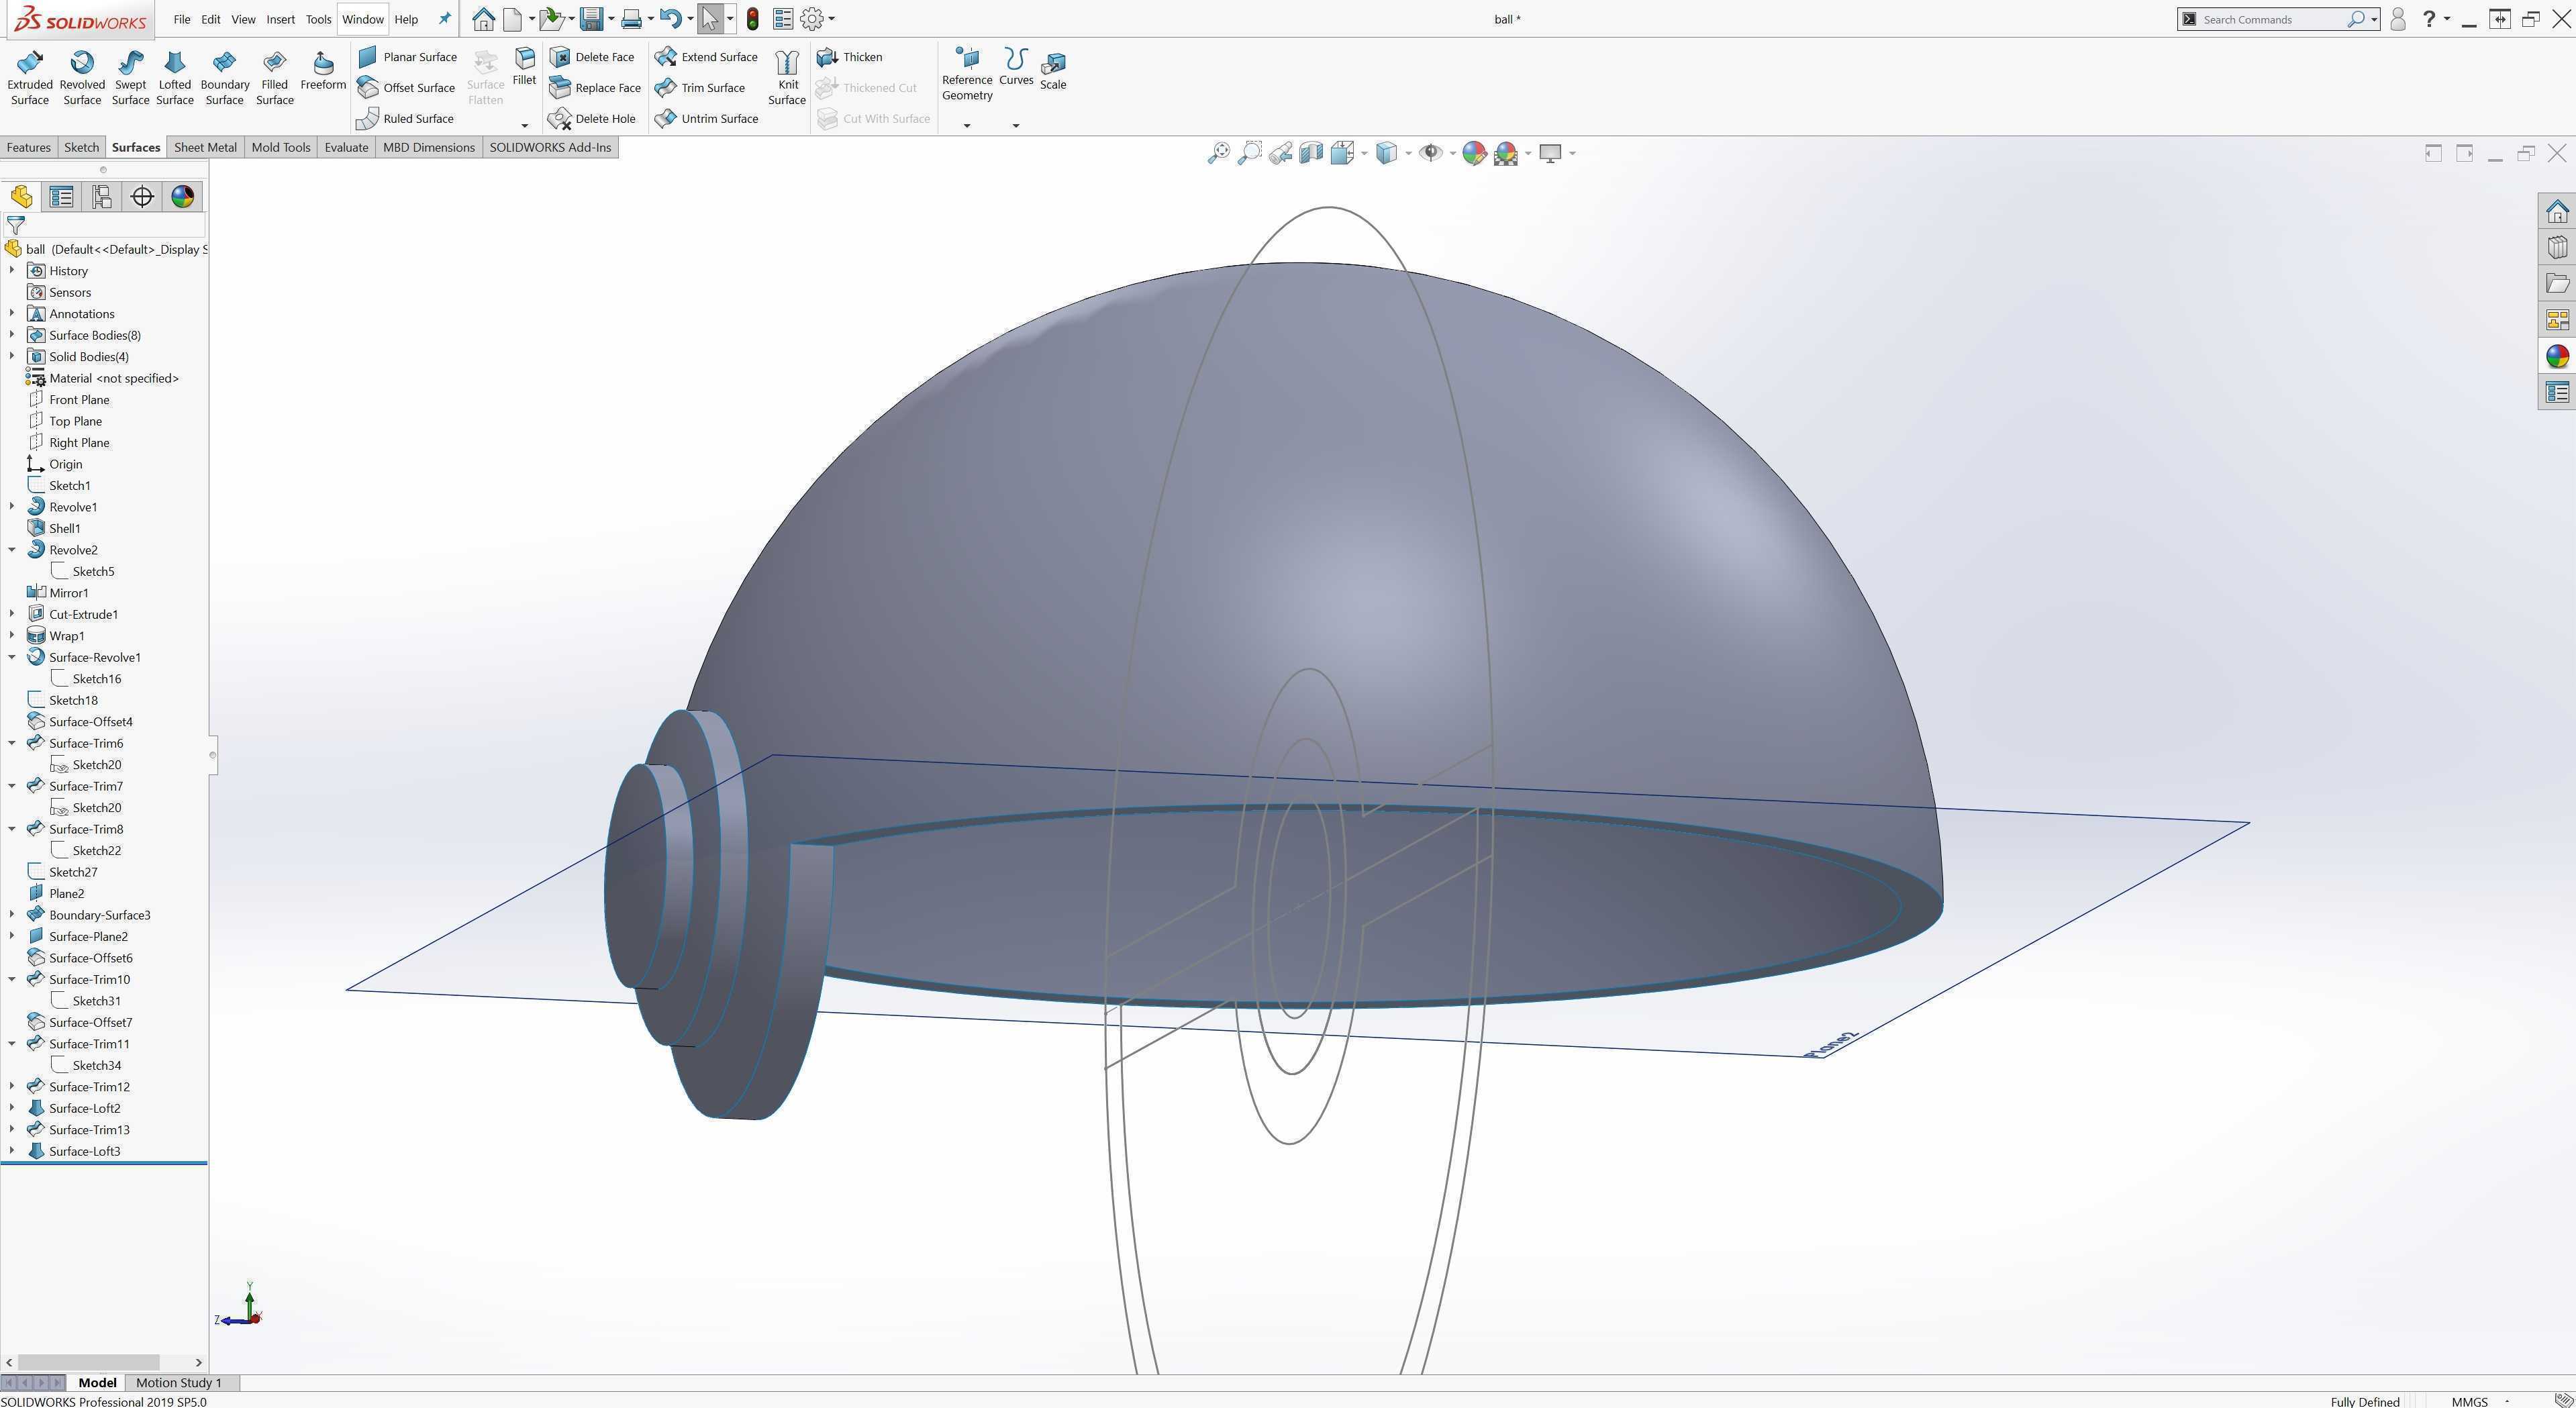Click the Thicken command
The height and width of the screenshot is (1408, 2576).
pyautogui.click(x=850, y=57)
